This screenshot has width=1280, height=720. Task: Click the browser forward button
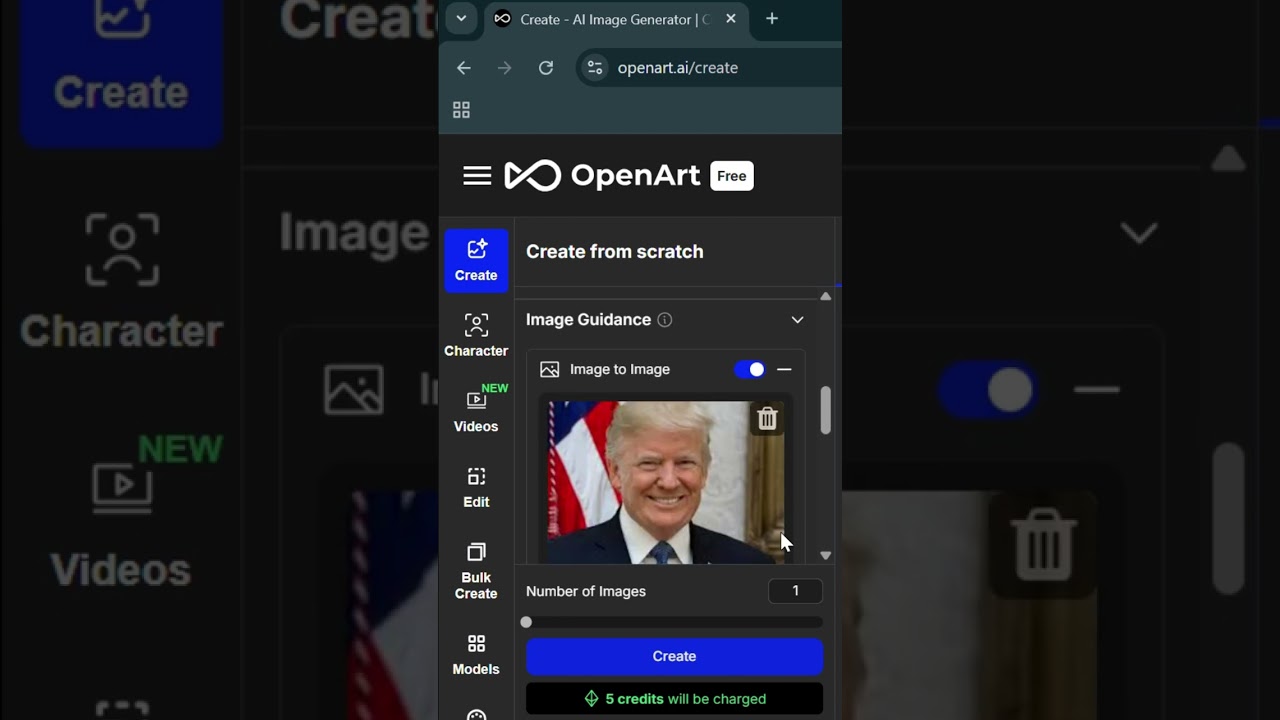[504, 68]
